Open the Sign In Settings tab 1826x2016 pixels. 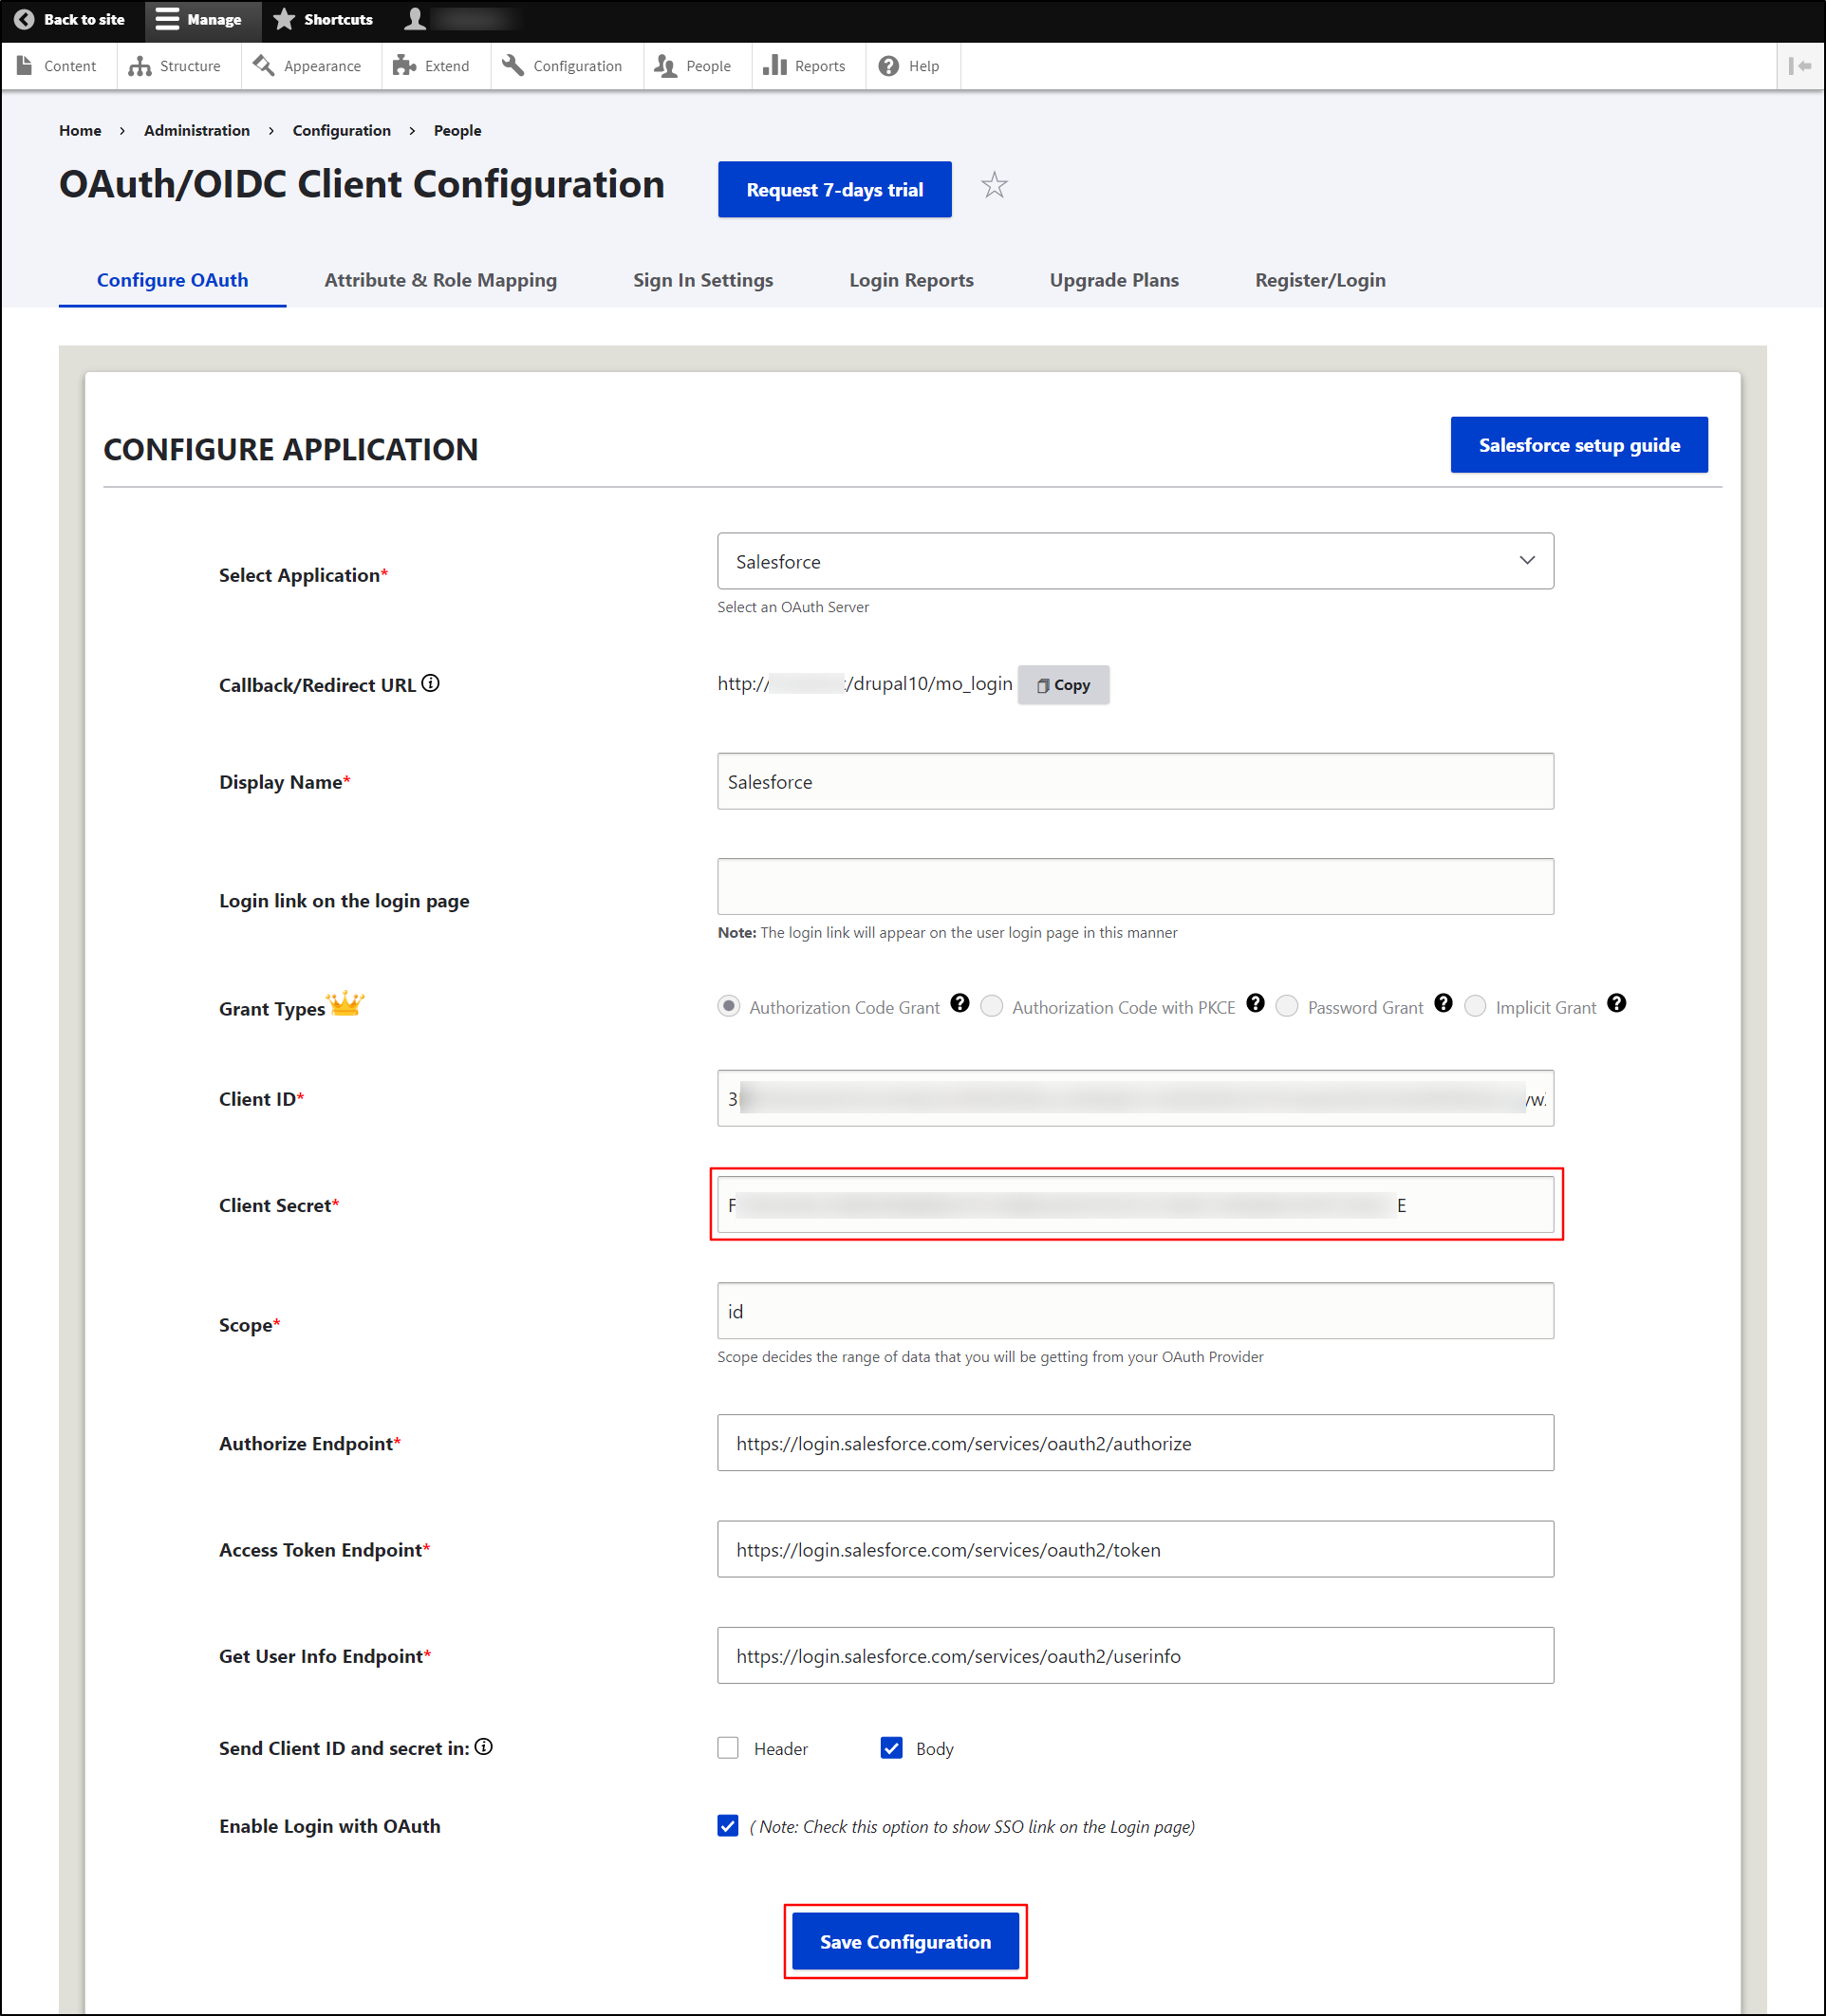[x=702, y=280]
